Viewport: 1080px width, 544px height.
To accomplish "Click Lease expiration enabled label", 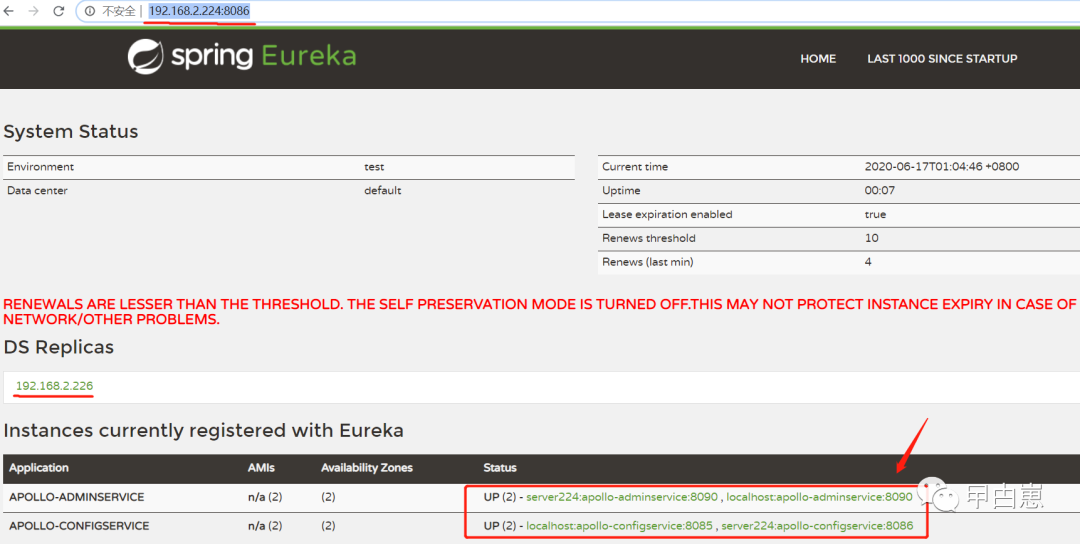I will click(667, 214).
